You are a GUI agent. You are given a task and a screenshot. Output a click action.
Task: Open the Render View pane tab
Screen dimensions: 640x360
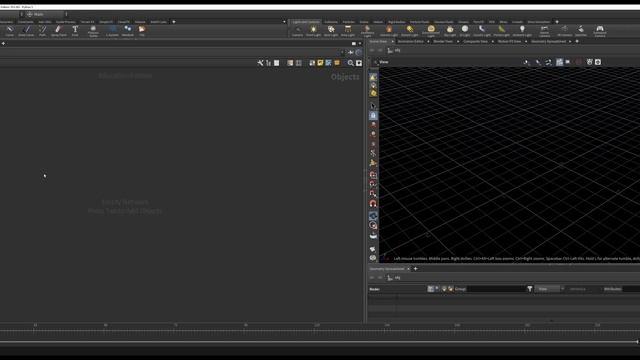coord(443,41)
